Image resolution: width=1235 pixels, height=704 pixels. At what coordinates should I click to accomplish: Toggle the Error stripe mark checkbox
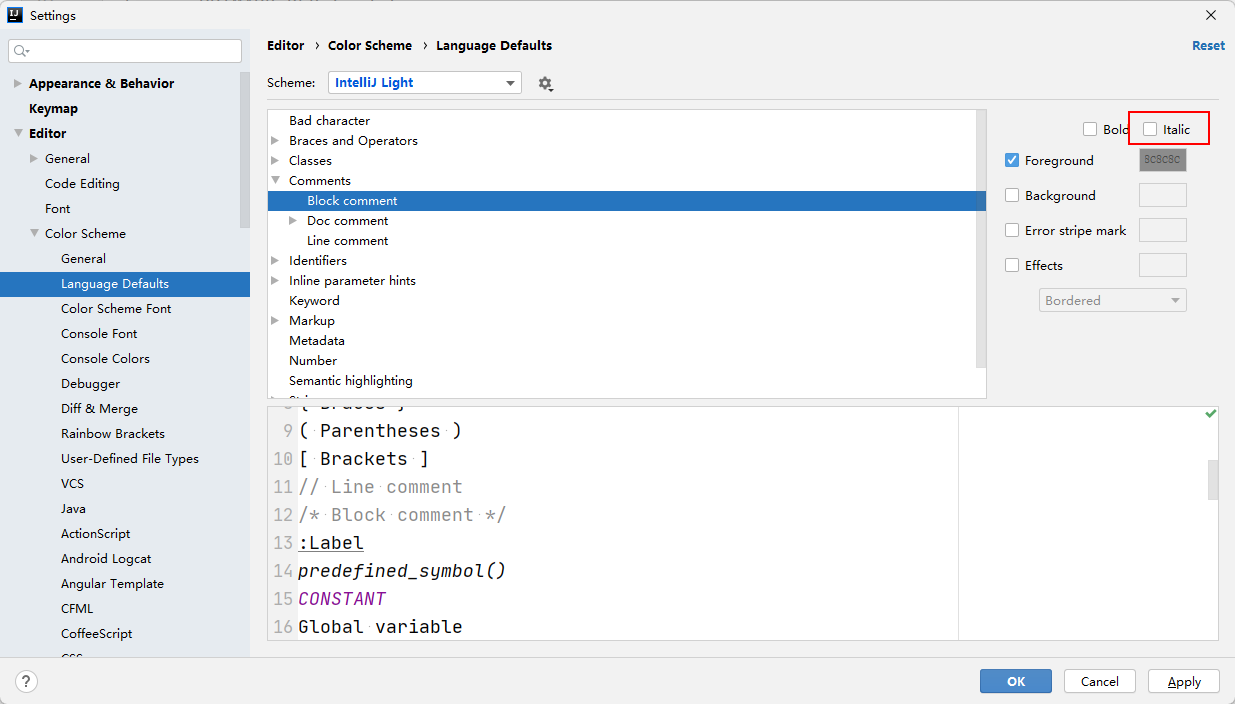tap(1012, 230)
